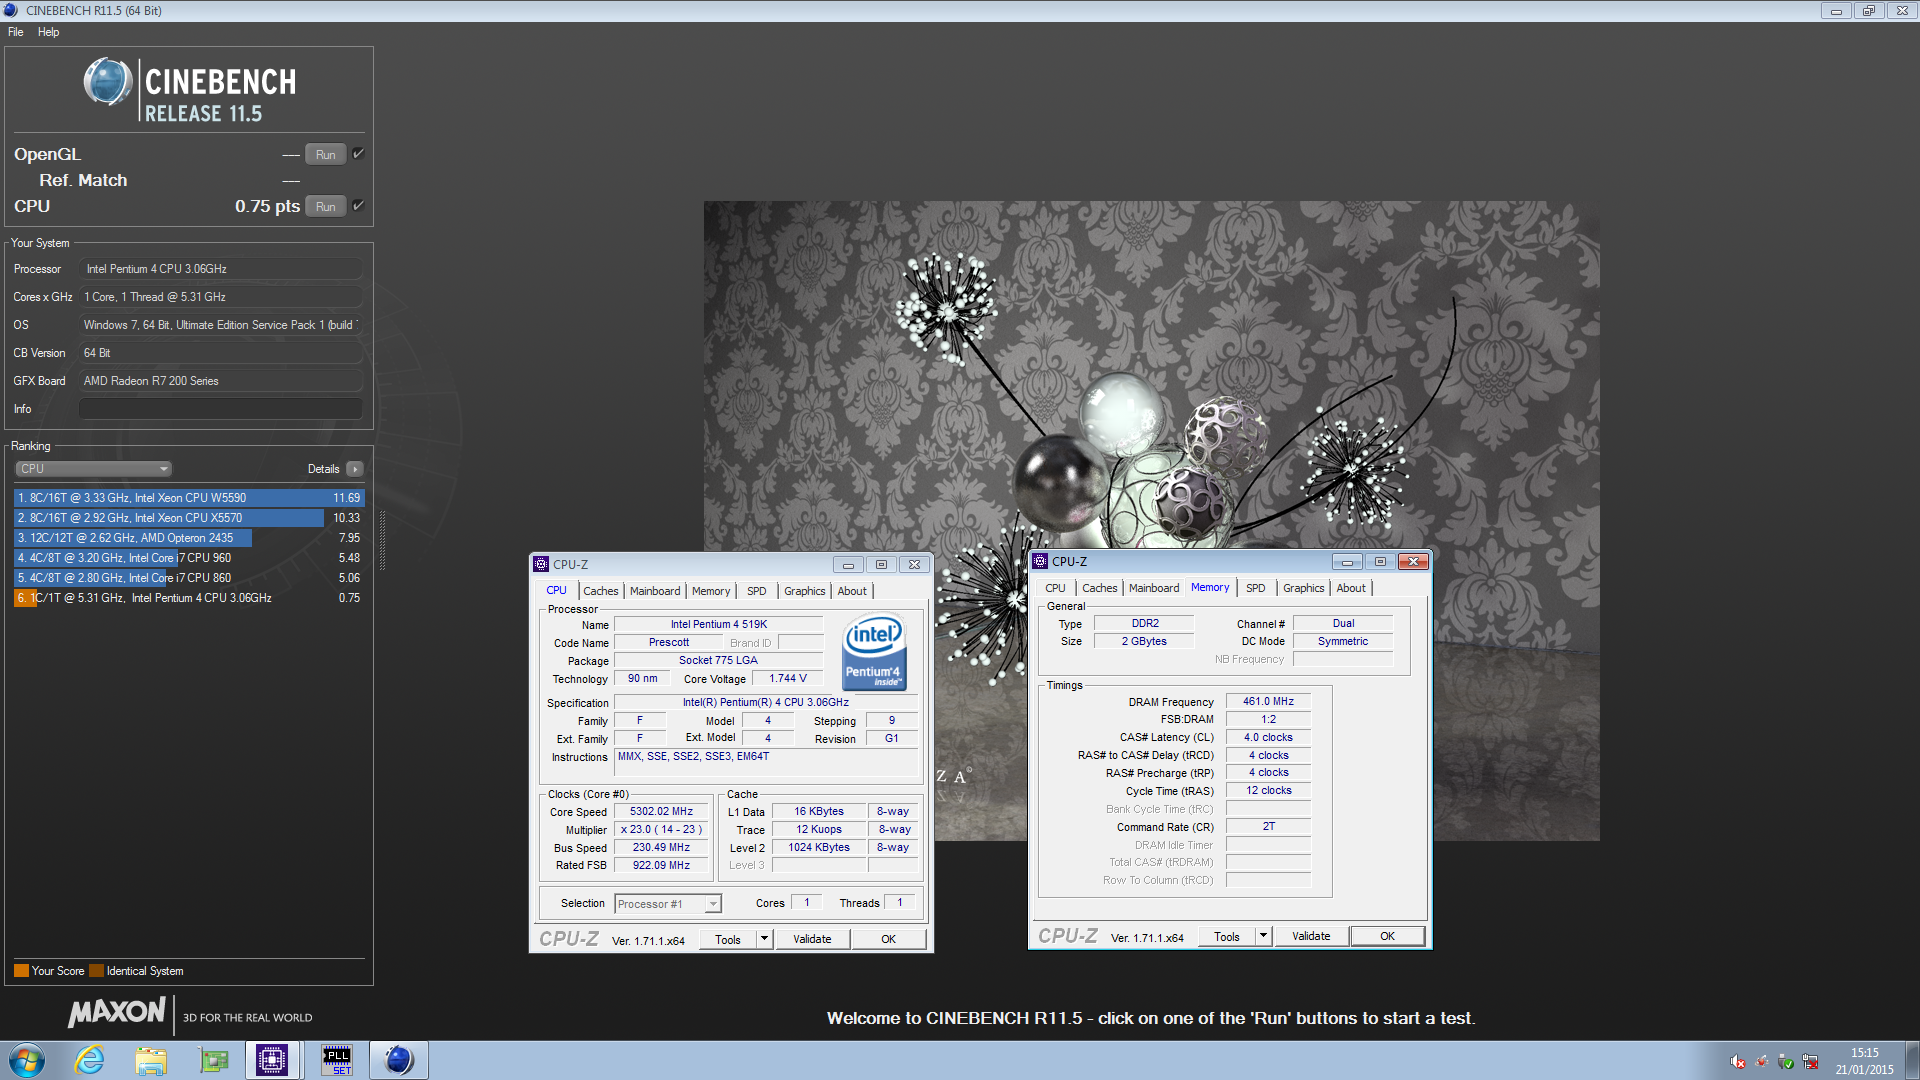Open the Details arrow in Ranking panel
Viewport: 1920px width, 1080px height.
click(355, 469)
